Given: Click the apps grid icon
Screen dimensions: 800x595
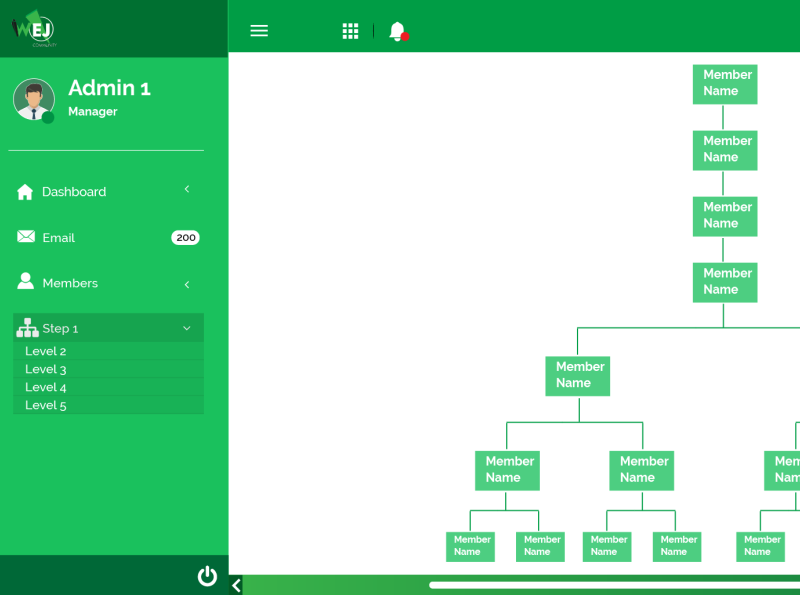Looking at the screenshot, I should coord(350,30).
